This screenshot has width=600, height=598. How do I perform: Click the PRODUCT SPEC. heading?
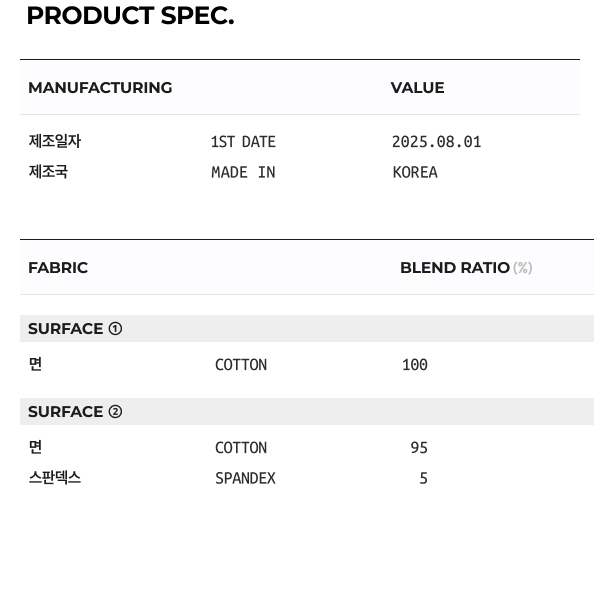130,16
